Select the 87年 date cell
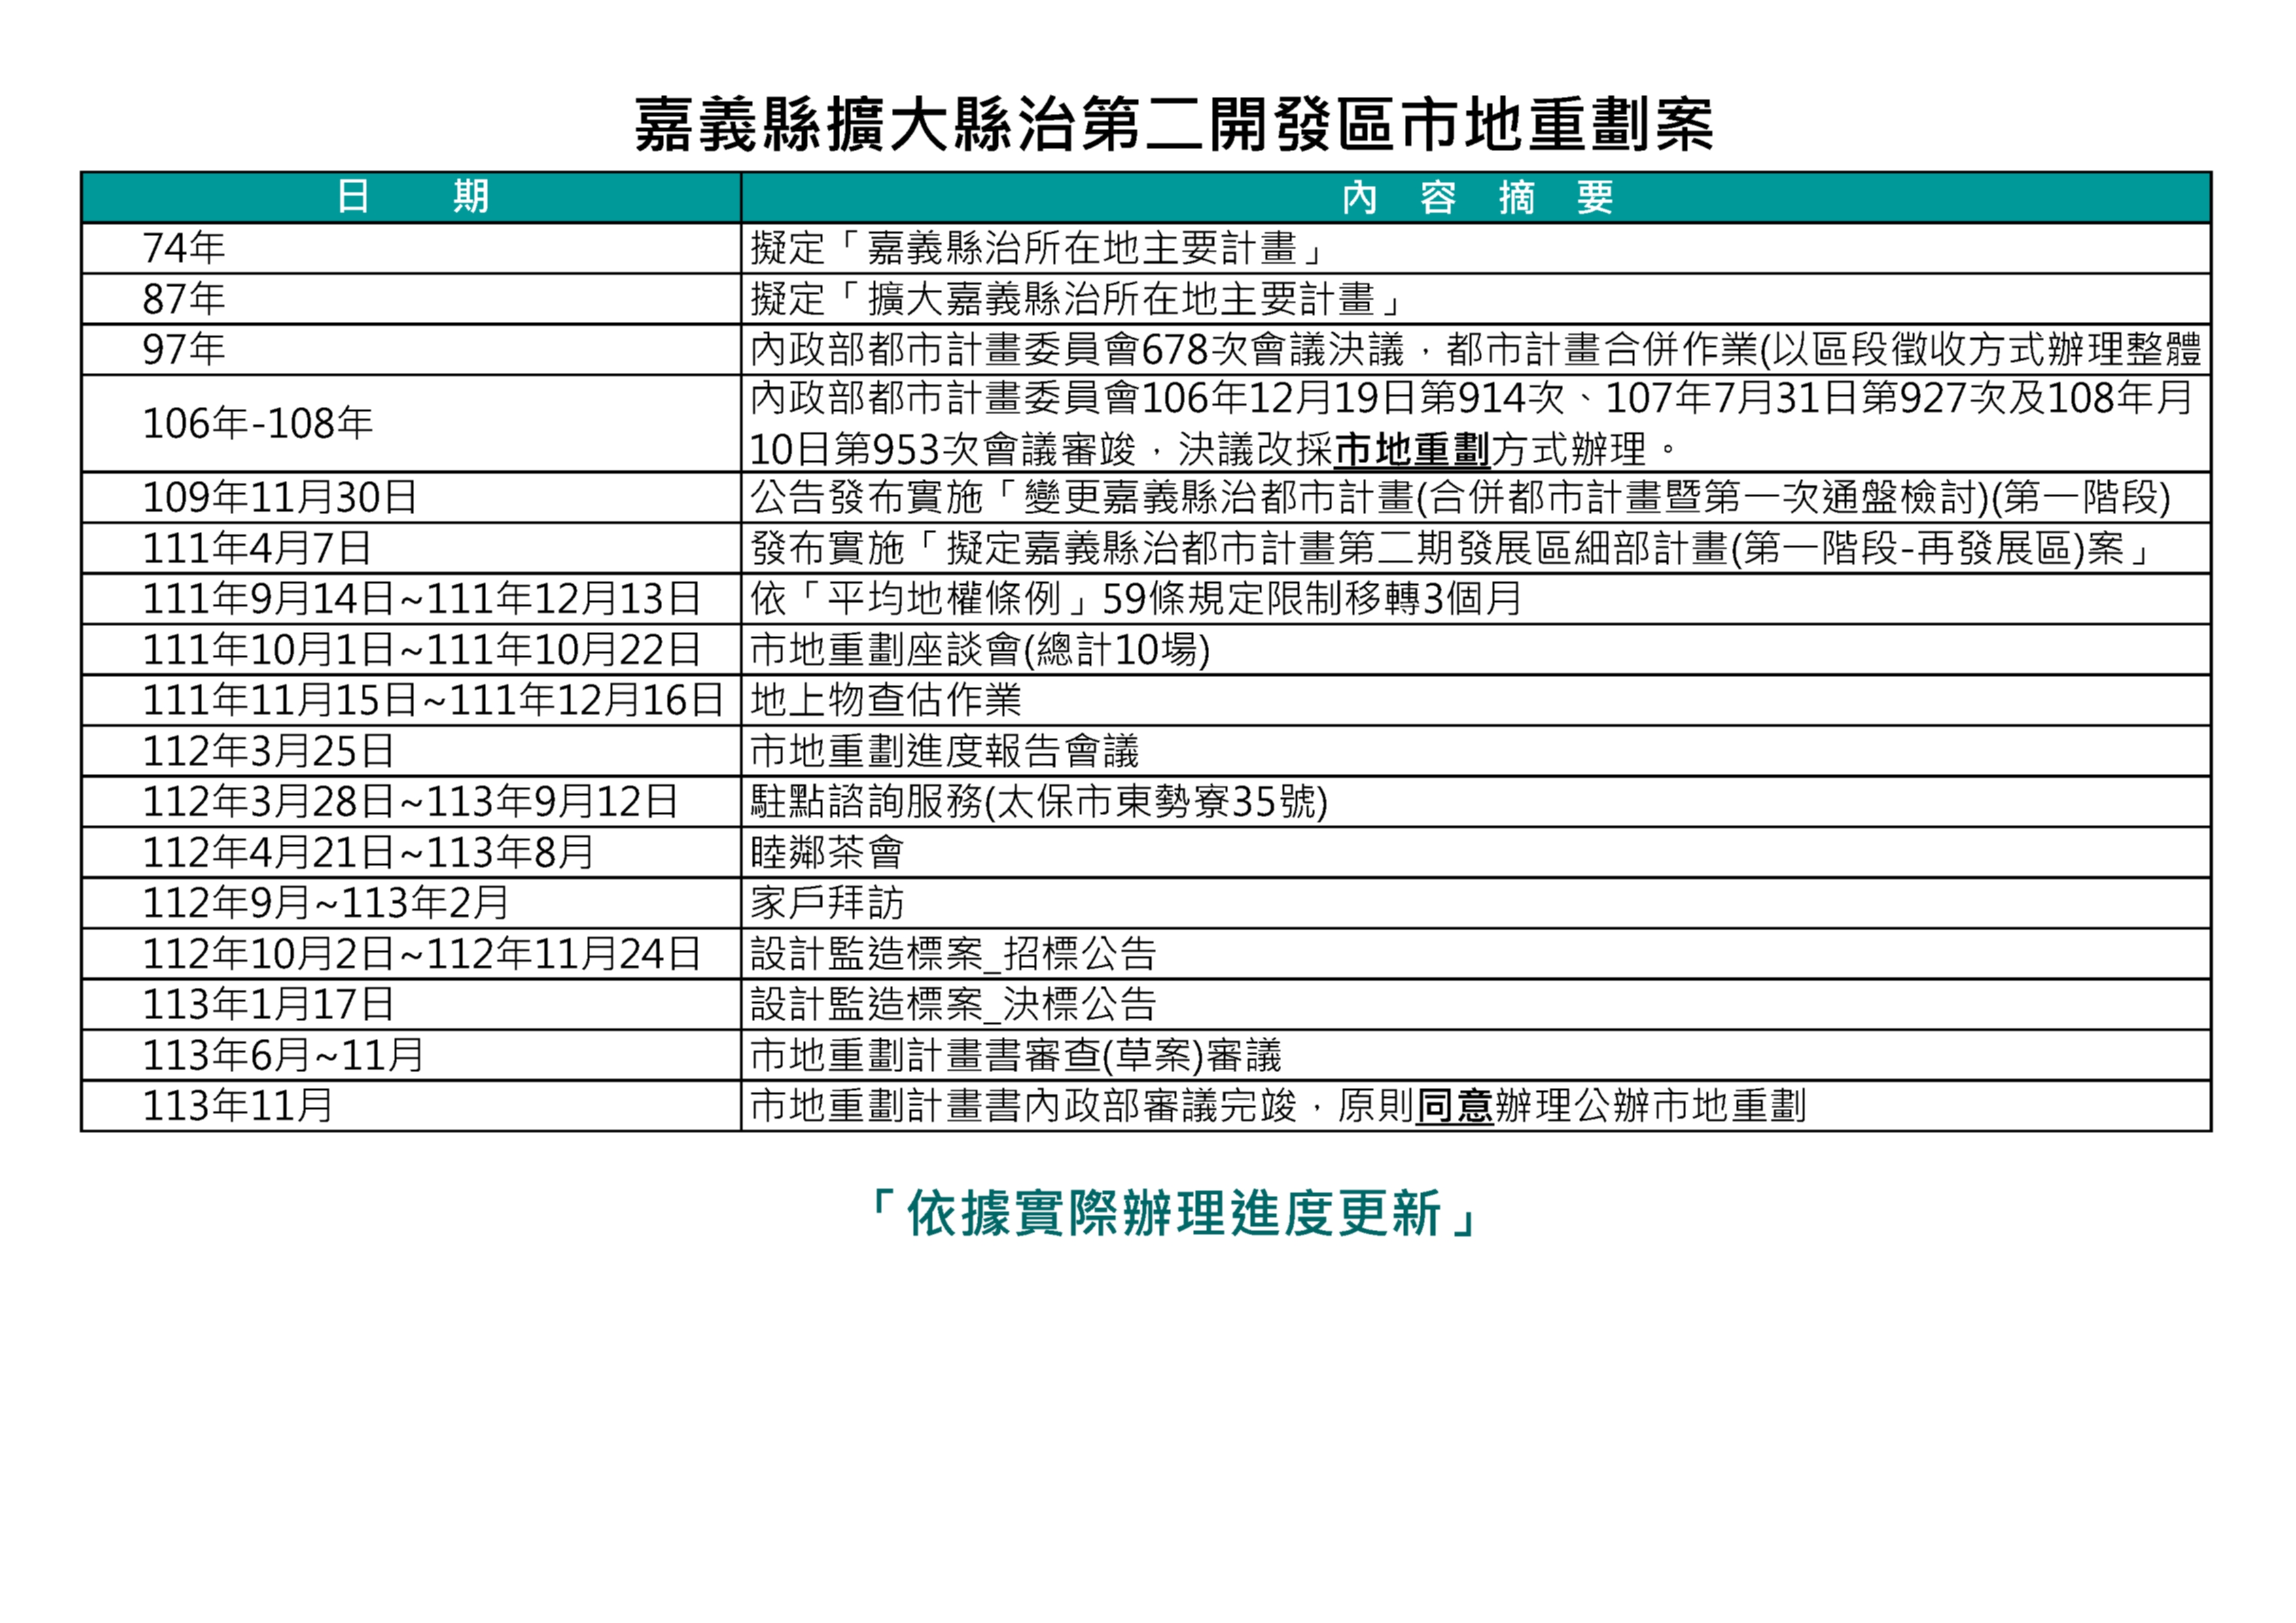Viewport: 2296px width, 1623px height. click(411, 299)
